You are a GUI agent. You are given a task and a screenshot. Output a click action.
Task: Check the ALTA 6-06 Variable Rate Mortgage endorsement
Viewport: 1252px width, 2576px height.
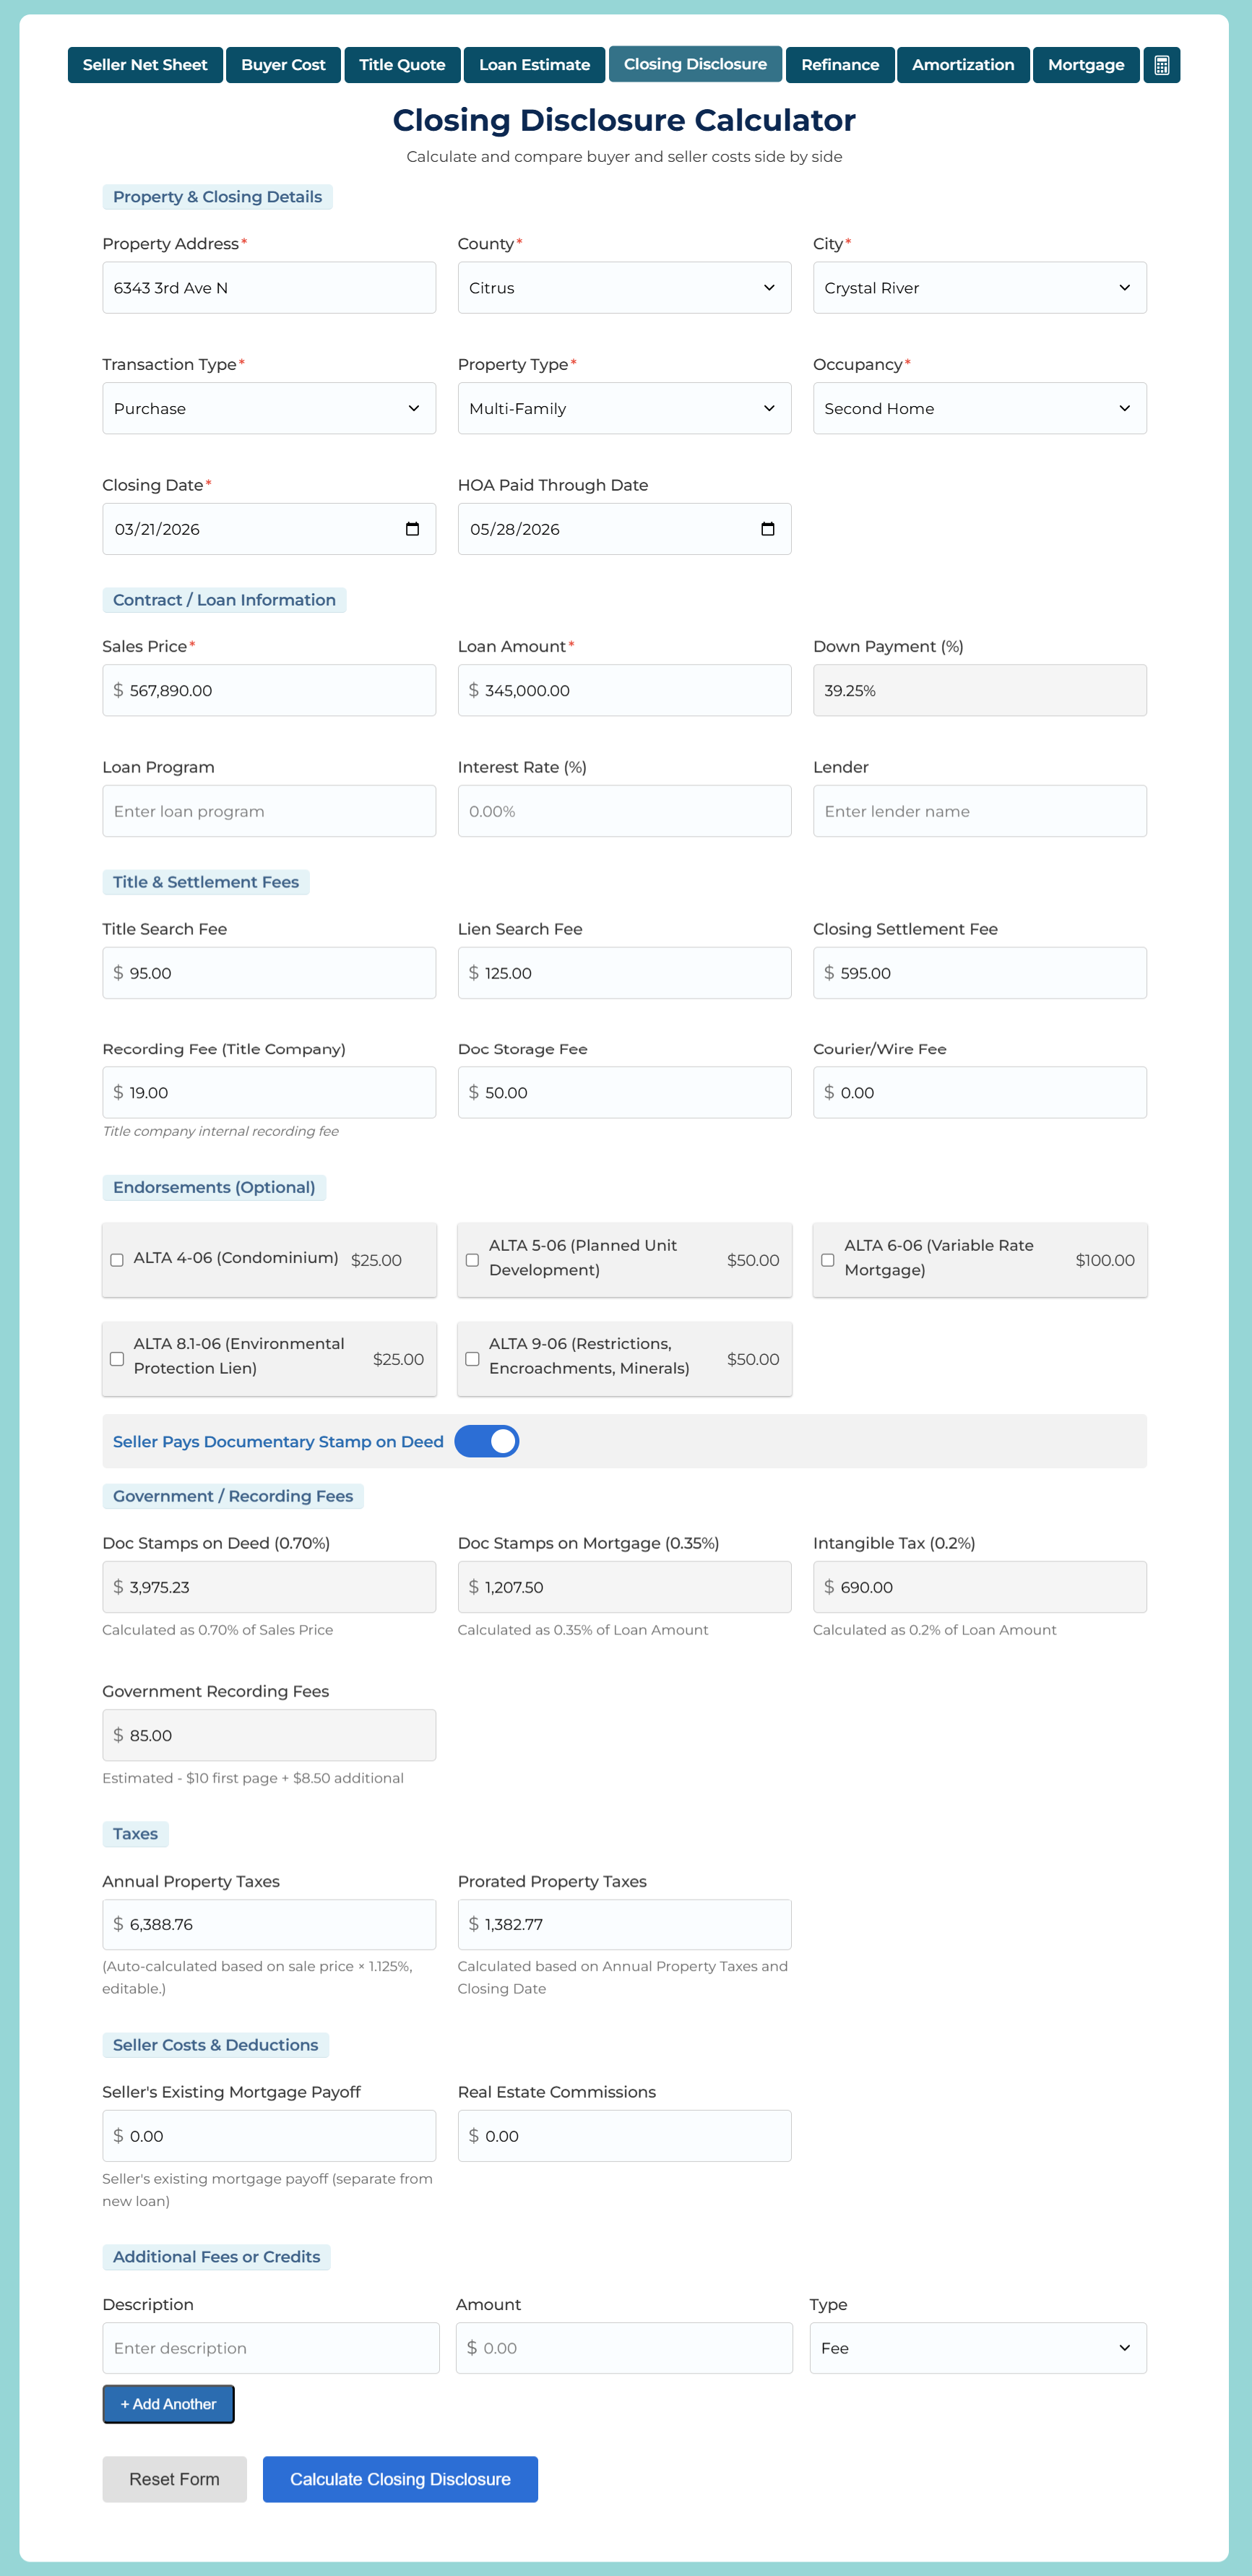827,1260
